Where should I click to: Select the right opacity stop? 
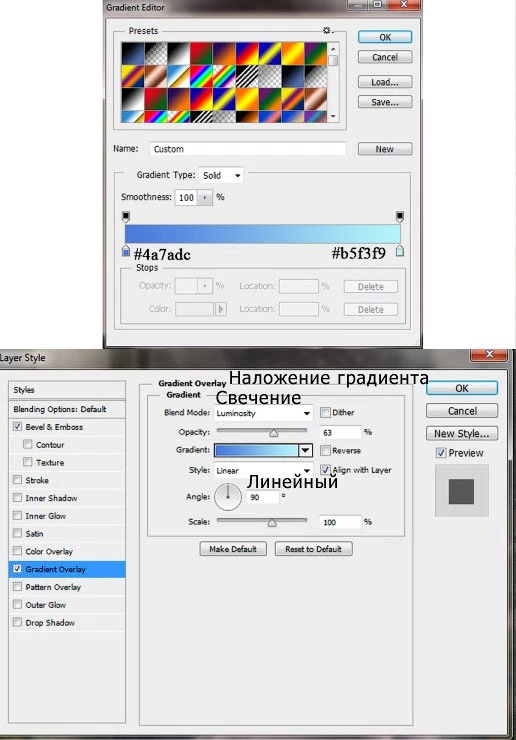point(399,216)
